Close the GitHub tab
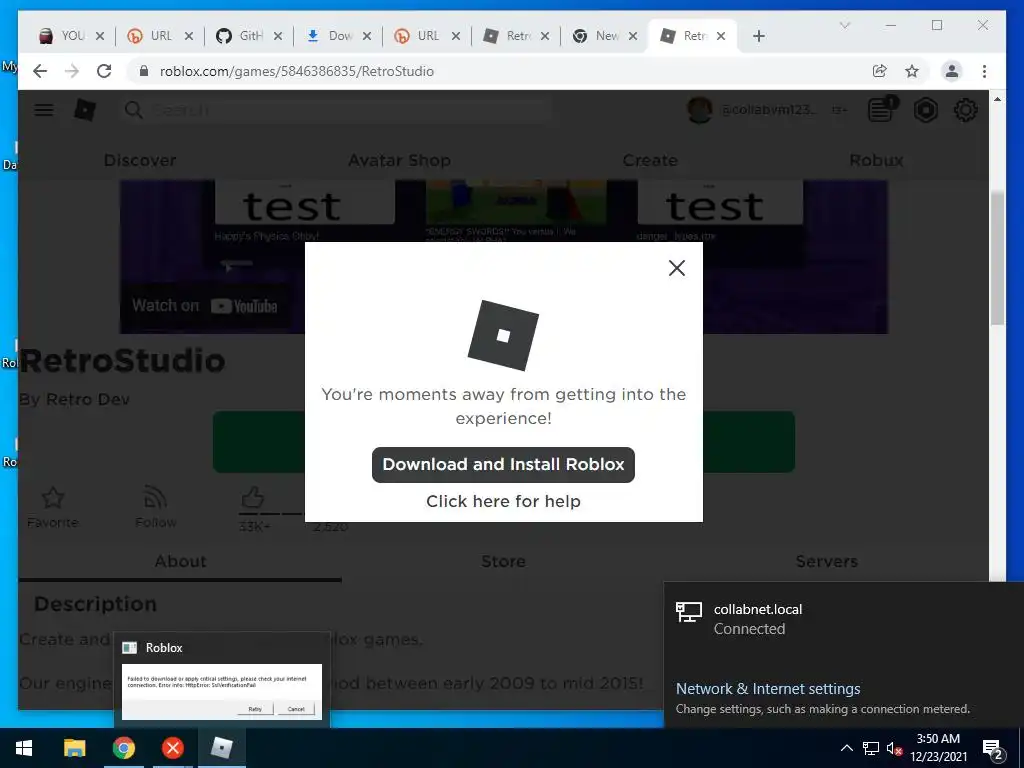This screenshot has width=1024, height=768. pyautogui.click(x=278, y=36)
